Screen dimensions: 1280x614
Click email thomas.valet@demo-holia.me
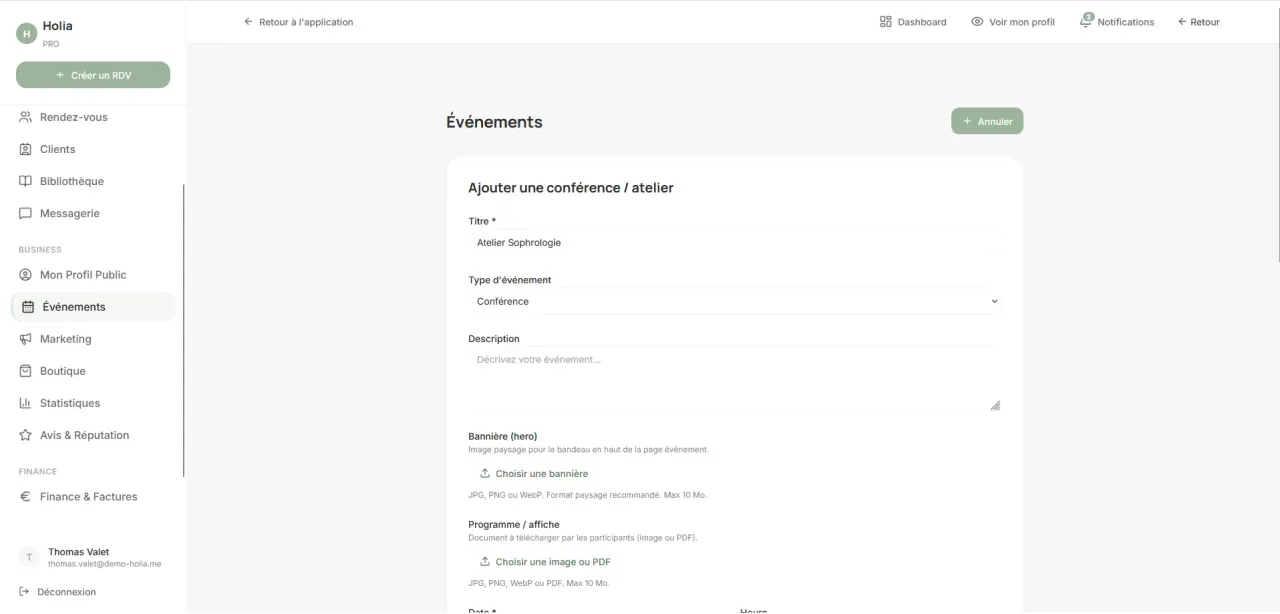click(x=104, y=564)
